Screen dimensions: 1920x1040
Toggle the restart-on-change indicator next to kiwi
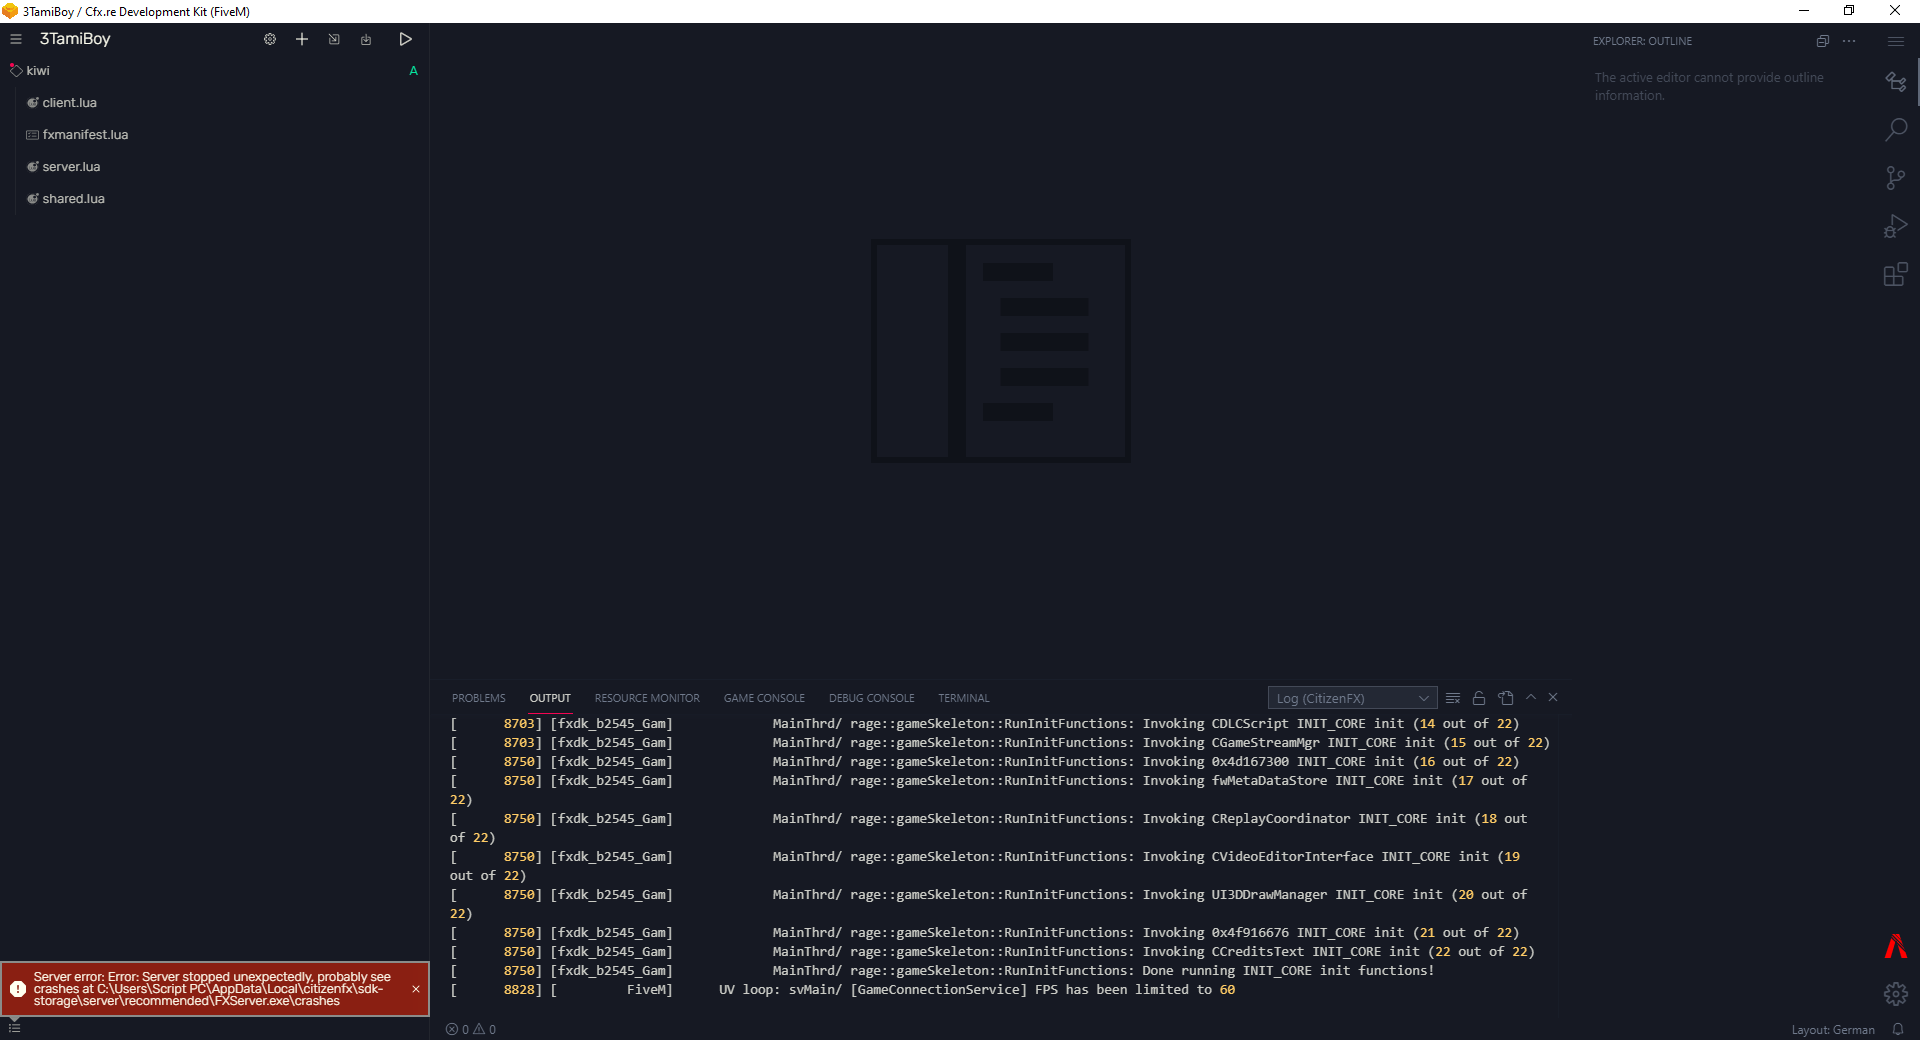(414, 71)
